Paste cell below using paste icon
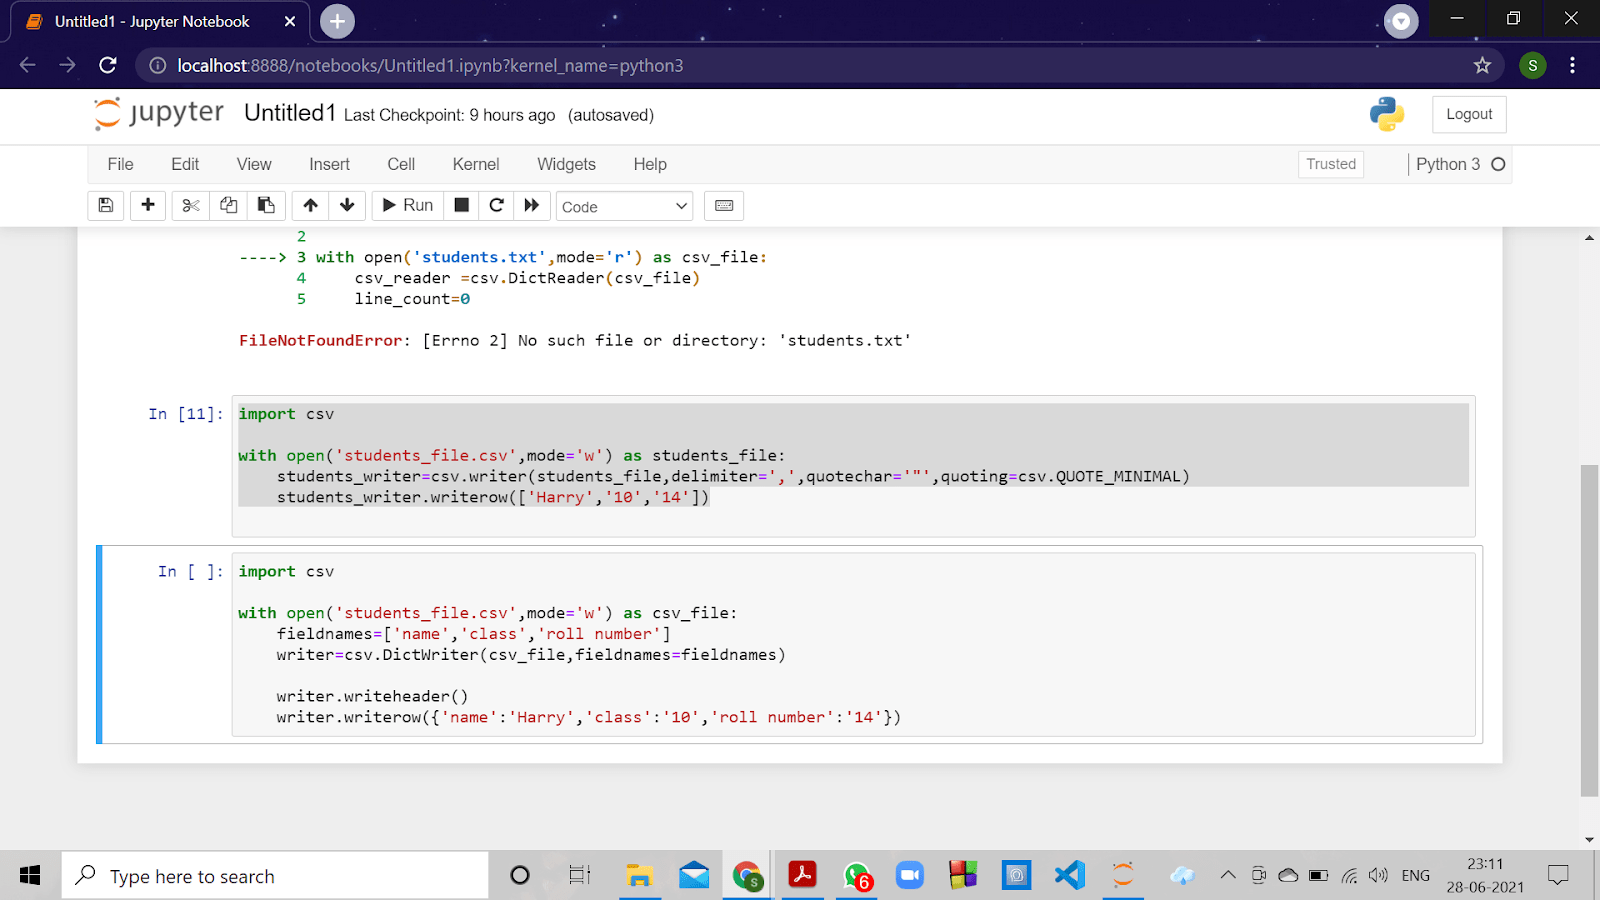Screen dimensions: 1600x900 [x=266, y=205]
